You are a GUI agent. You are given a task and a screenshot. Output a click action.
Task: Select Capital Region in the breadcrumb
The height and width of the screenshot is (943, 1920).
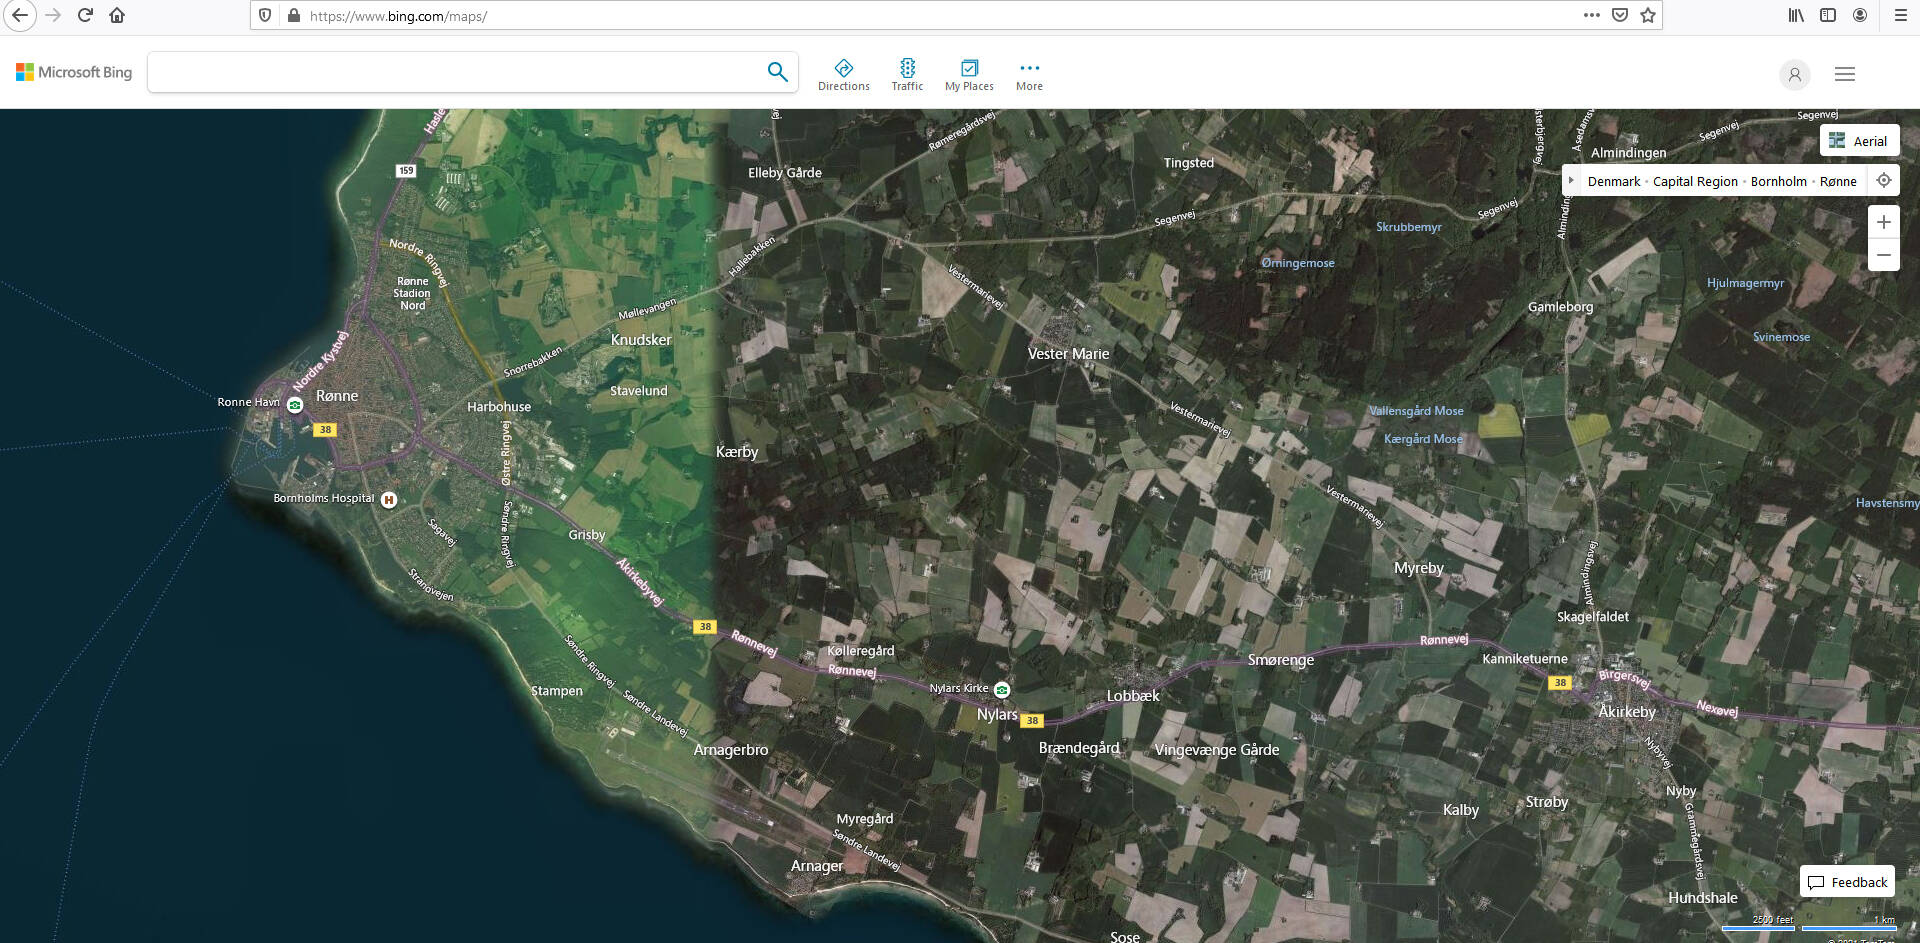click(x=1695, y=181)
